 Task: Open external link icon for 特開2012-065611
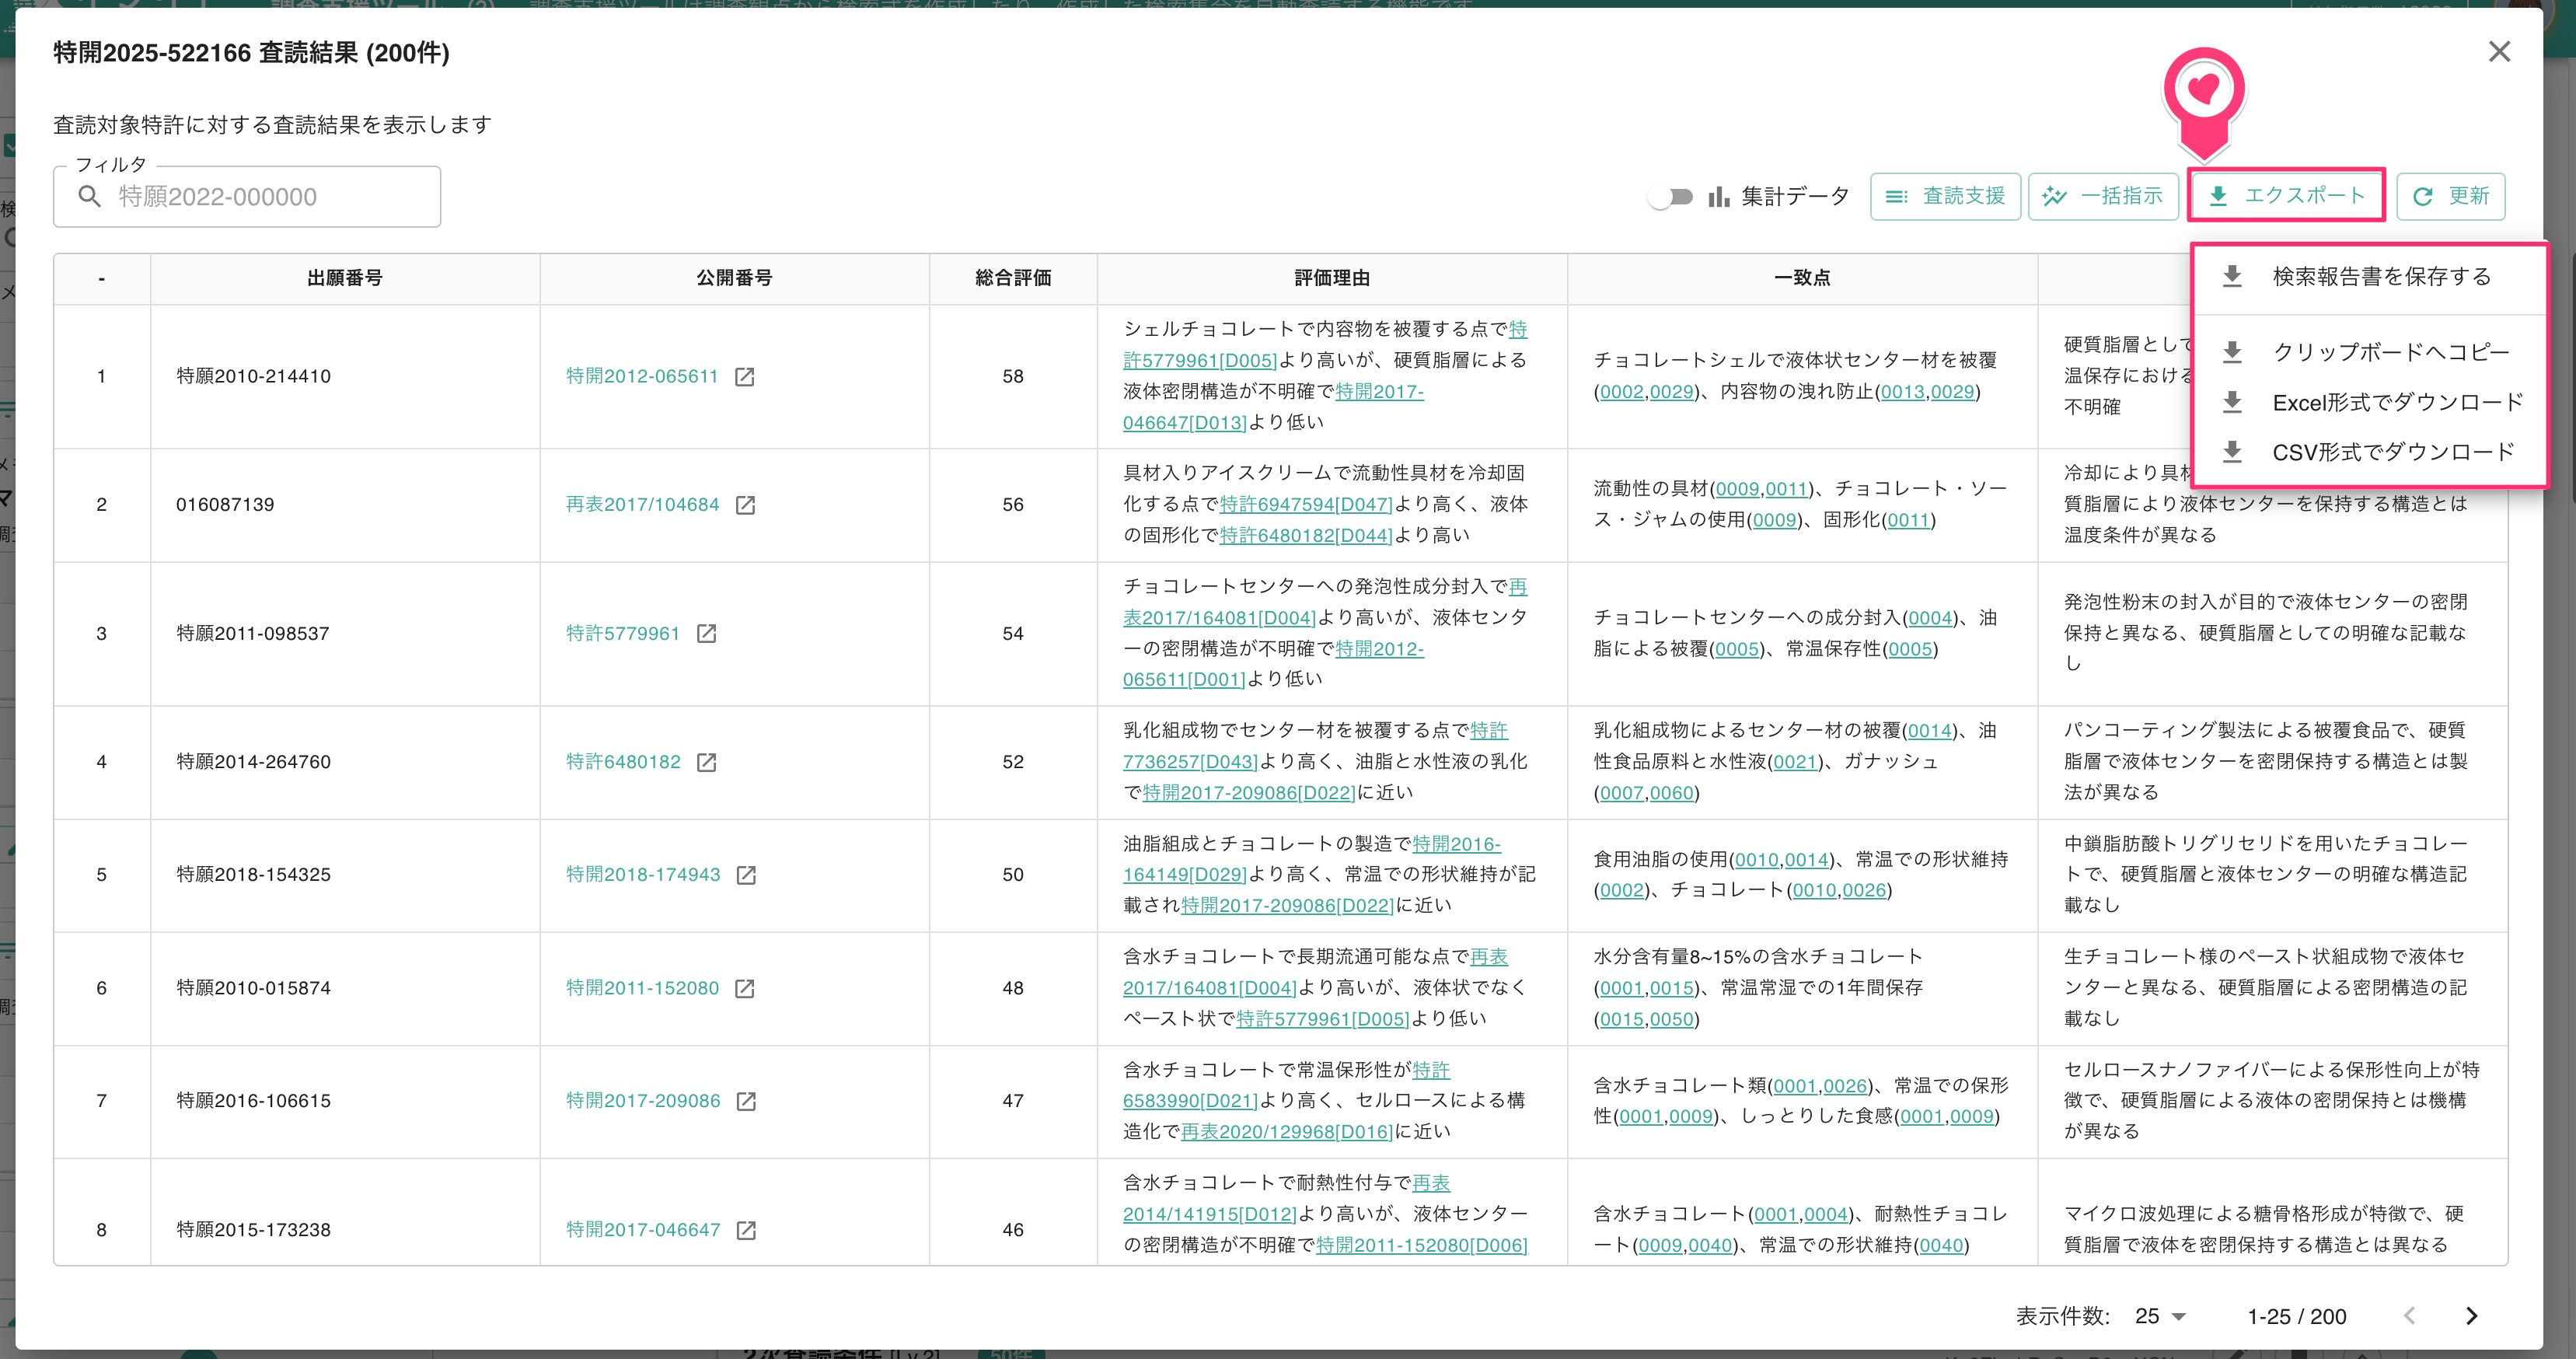(744, 377)
